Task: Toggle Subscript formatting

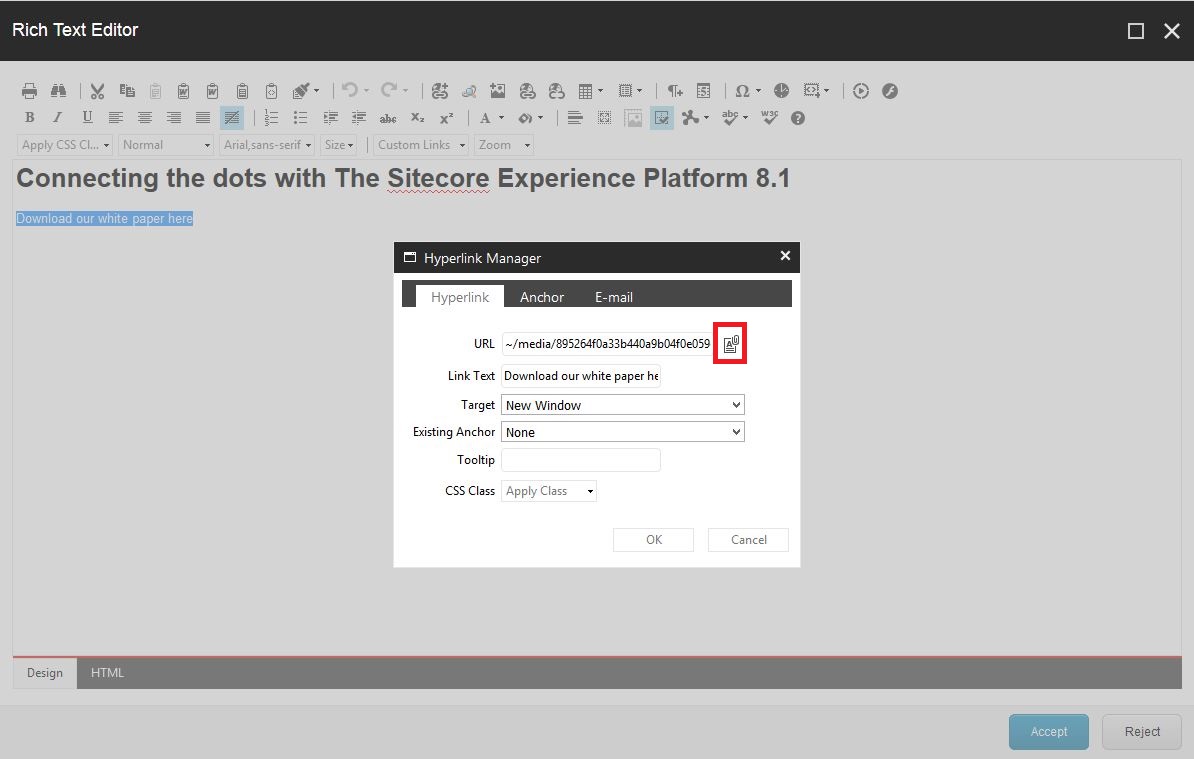Action: click(x=417, y=117)
